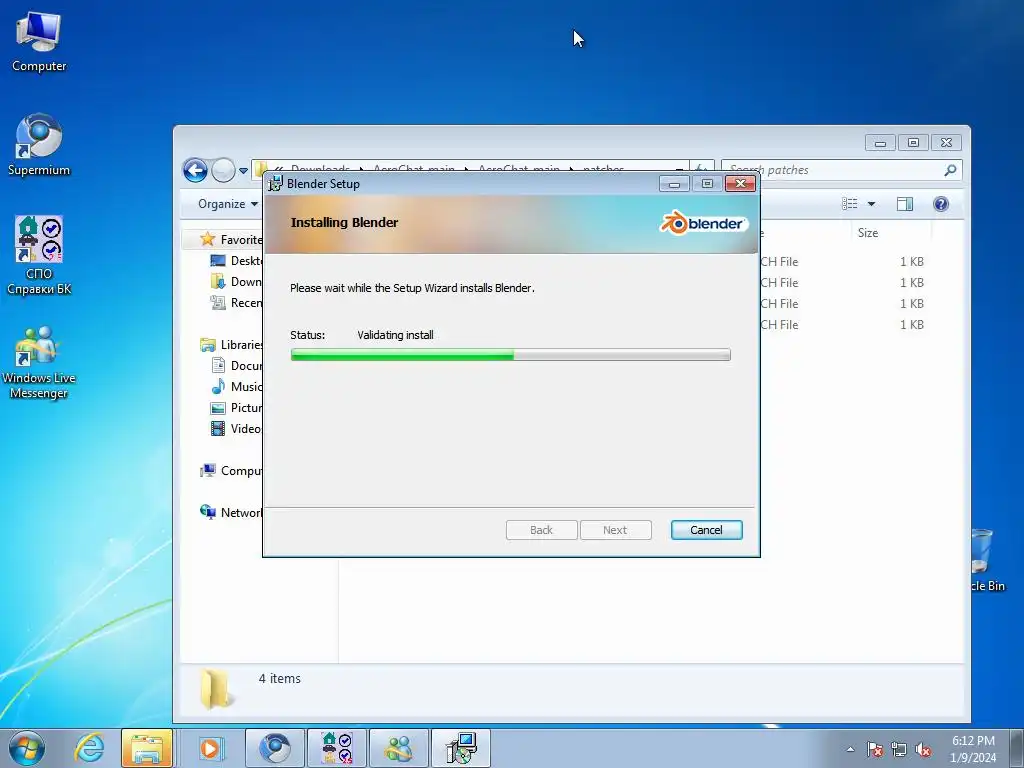
Task: Open Supermium from the taskbar
Action: coord(275,748)
